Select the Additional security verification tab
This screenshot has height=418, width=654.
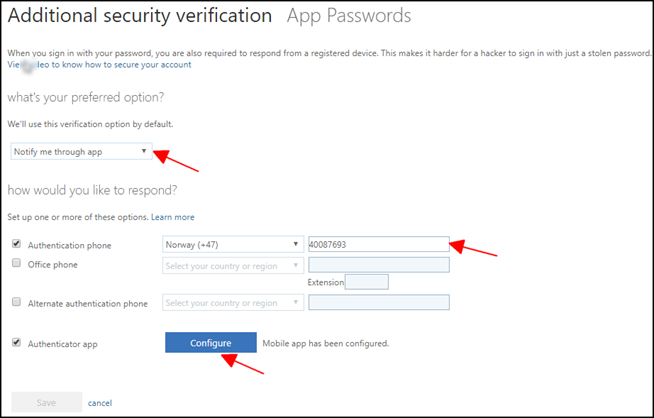click(x=140, y=16)
